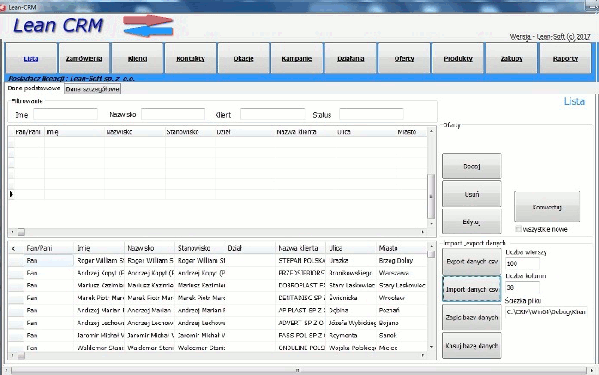Viewport: 599px width, 375px height.
Task: Select the DOBROPLAST client cell
Action: (301, 285)
